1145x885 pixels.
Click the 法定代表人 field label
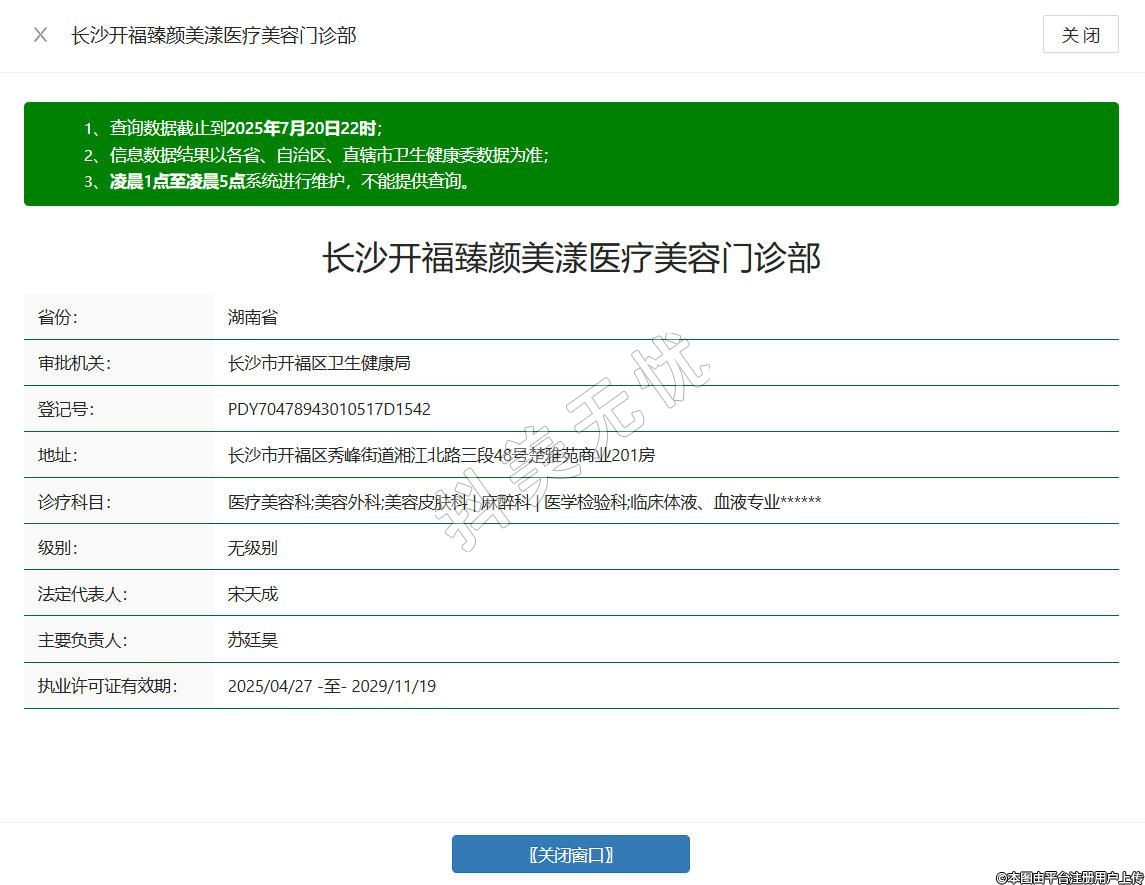(x=82, y=594)
